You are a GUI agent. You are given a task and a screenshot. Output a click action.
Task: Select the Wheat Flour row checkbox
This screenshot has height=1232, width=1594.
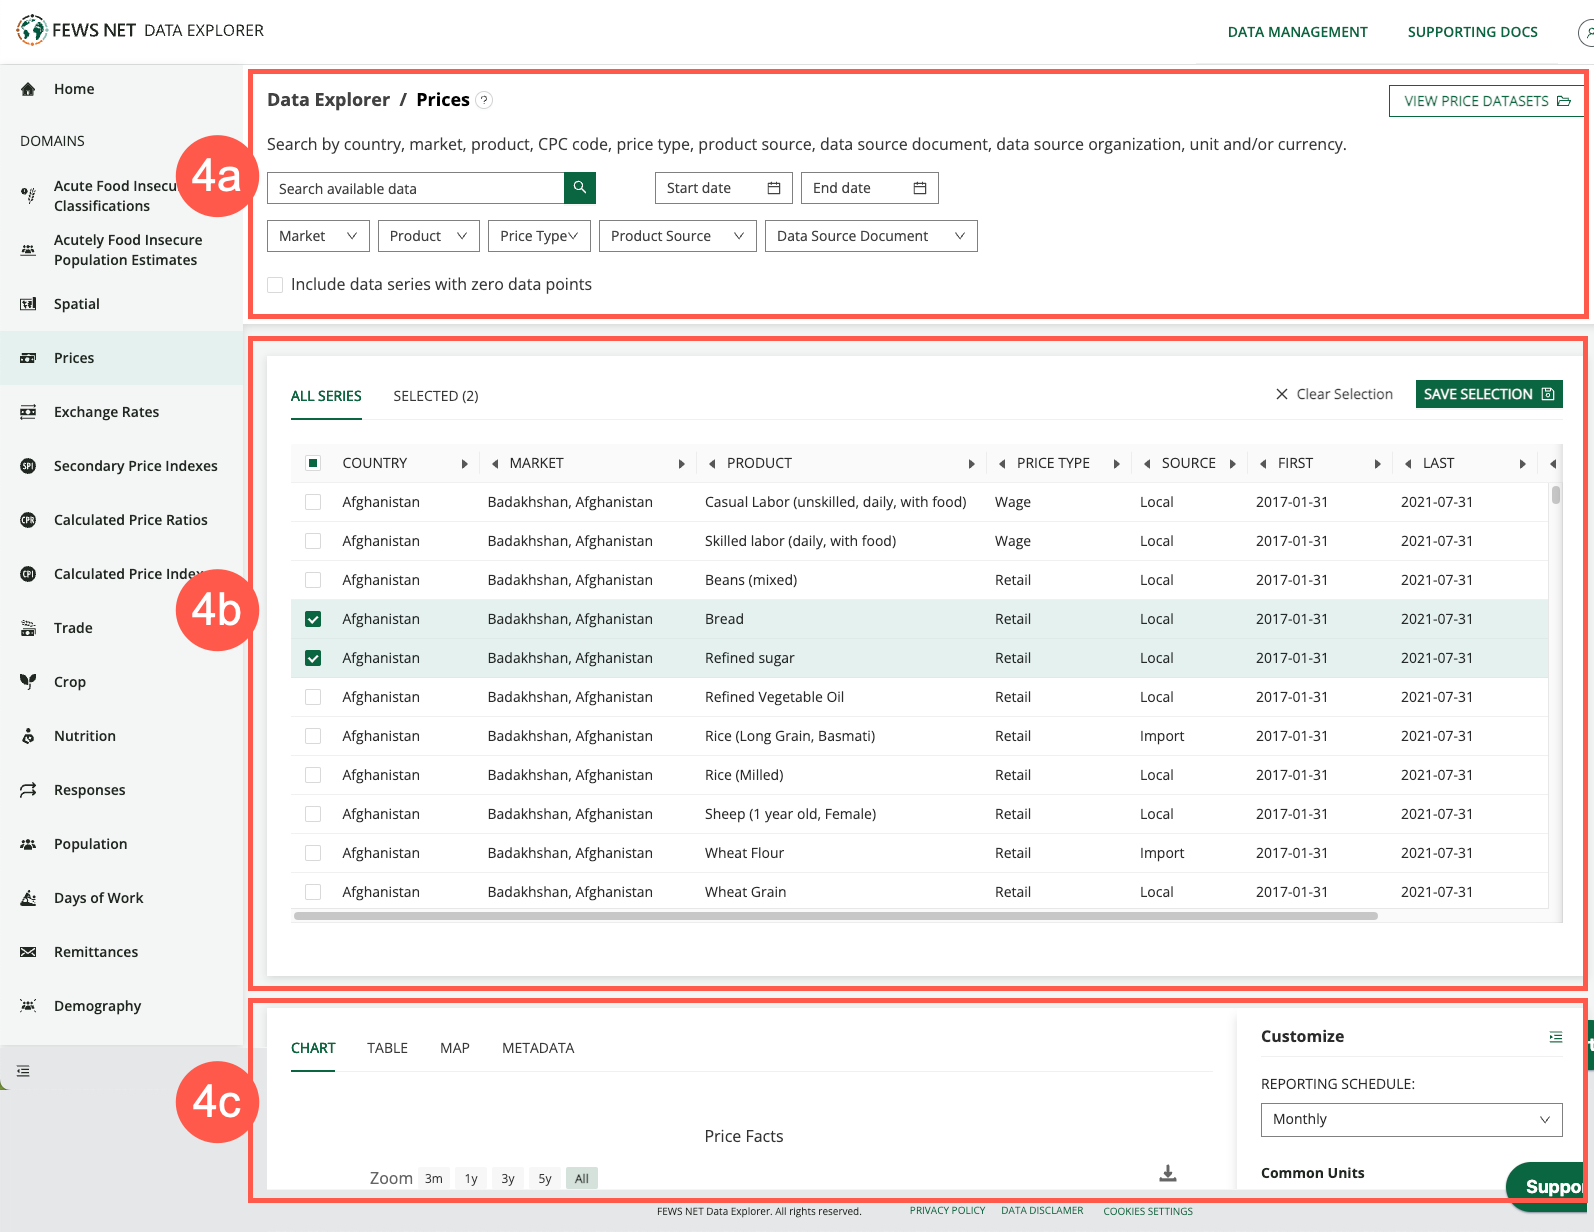coord(313,853)
